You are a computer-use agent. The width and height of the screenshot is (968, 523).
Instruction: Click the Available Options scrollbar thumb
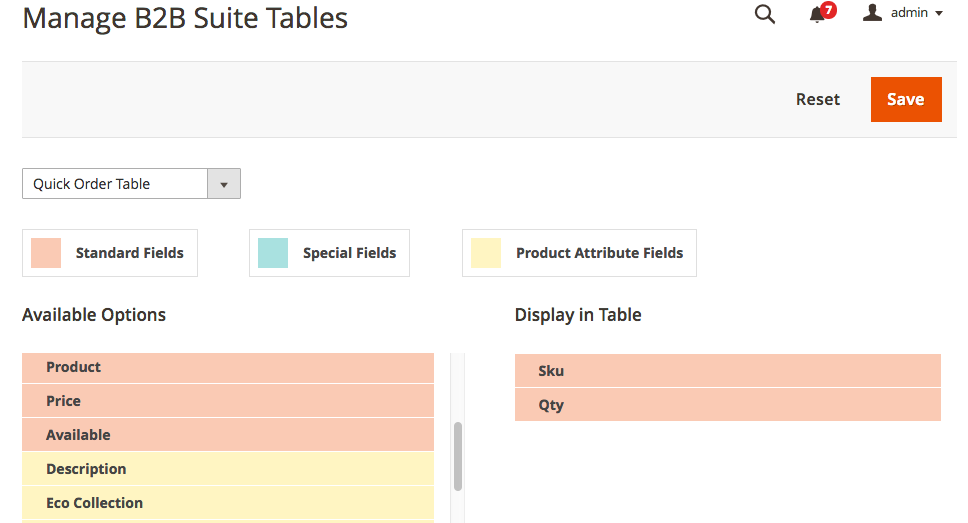point(458,456)
